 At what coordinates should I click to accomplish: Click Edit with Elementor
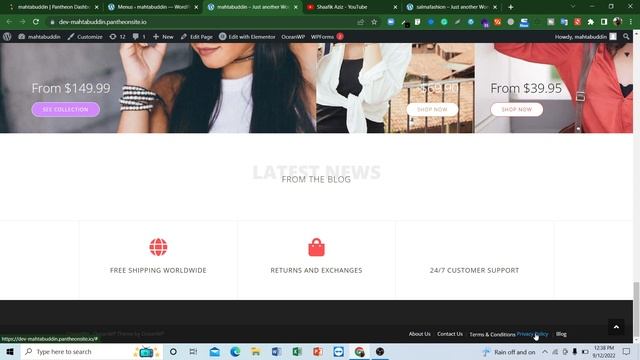click(247, 37)
